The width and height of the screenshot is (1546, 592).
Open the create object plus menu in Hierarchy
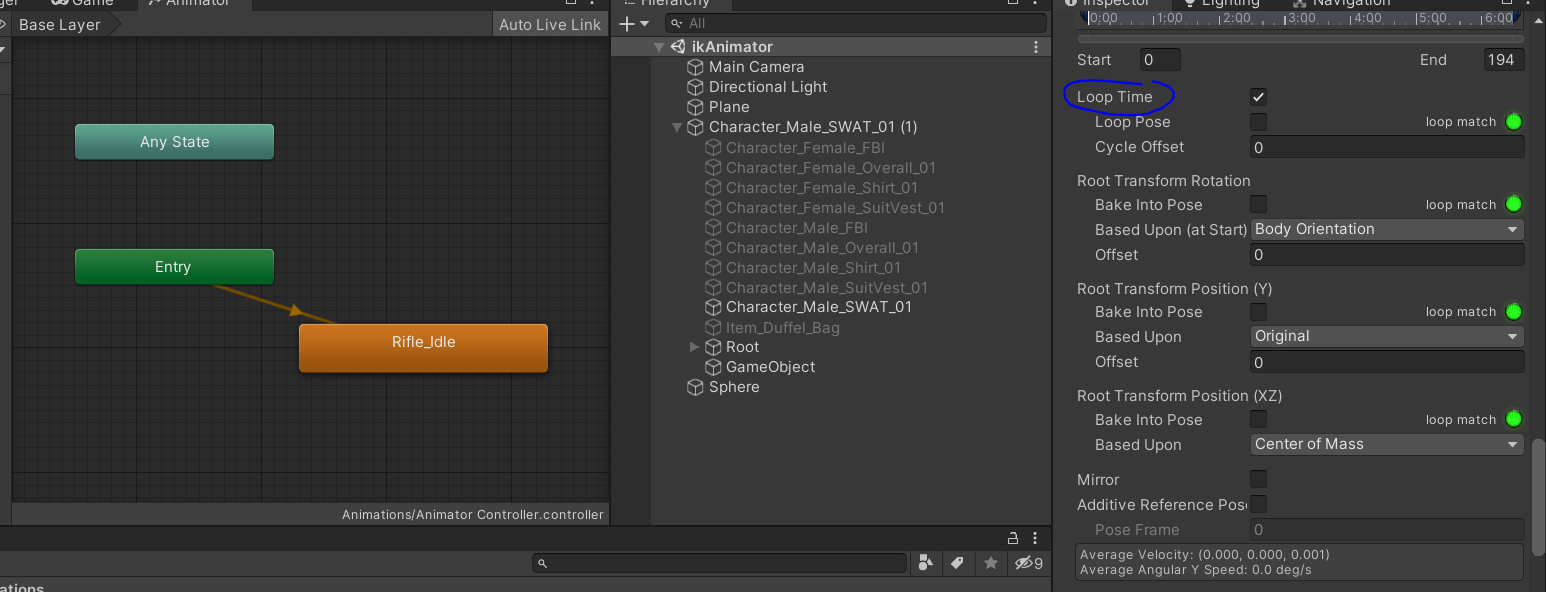coord(625,23)
